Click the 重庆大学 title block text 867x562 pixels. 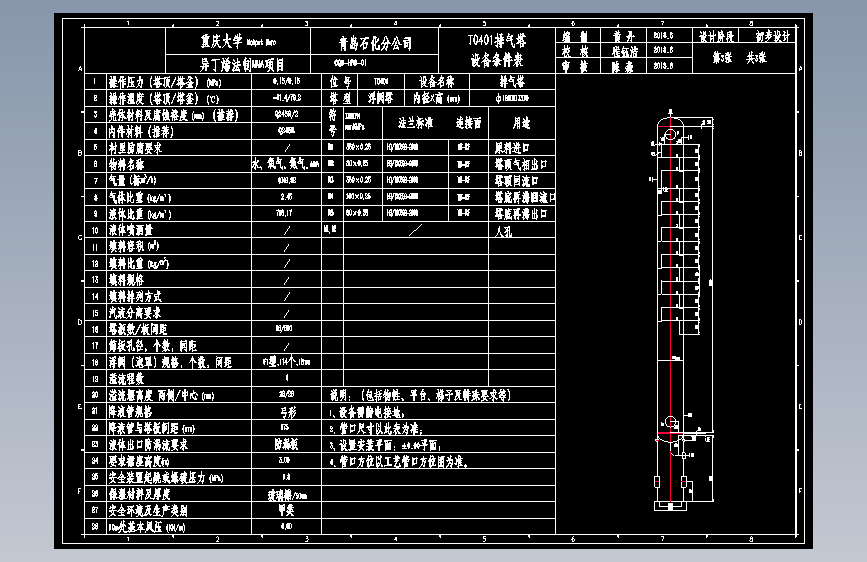click(221, 41)
